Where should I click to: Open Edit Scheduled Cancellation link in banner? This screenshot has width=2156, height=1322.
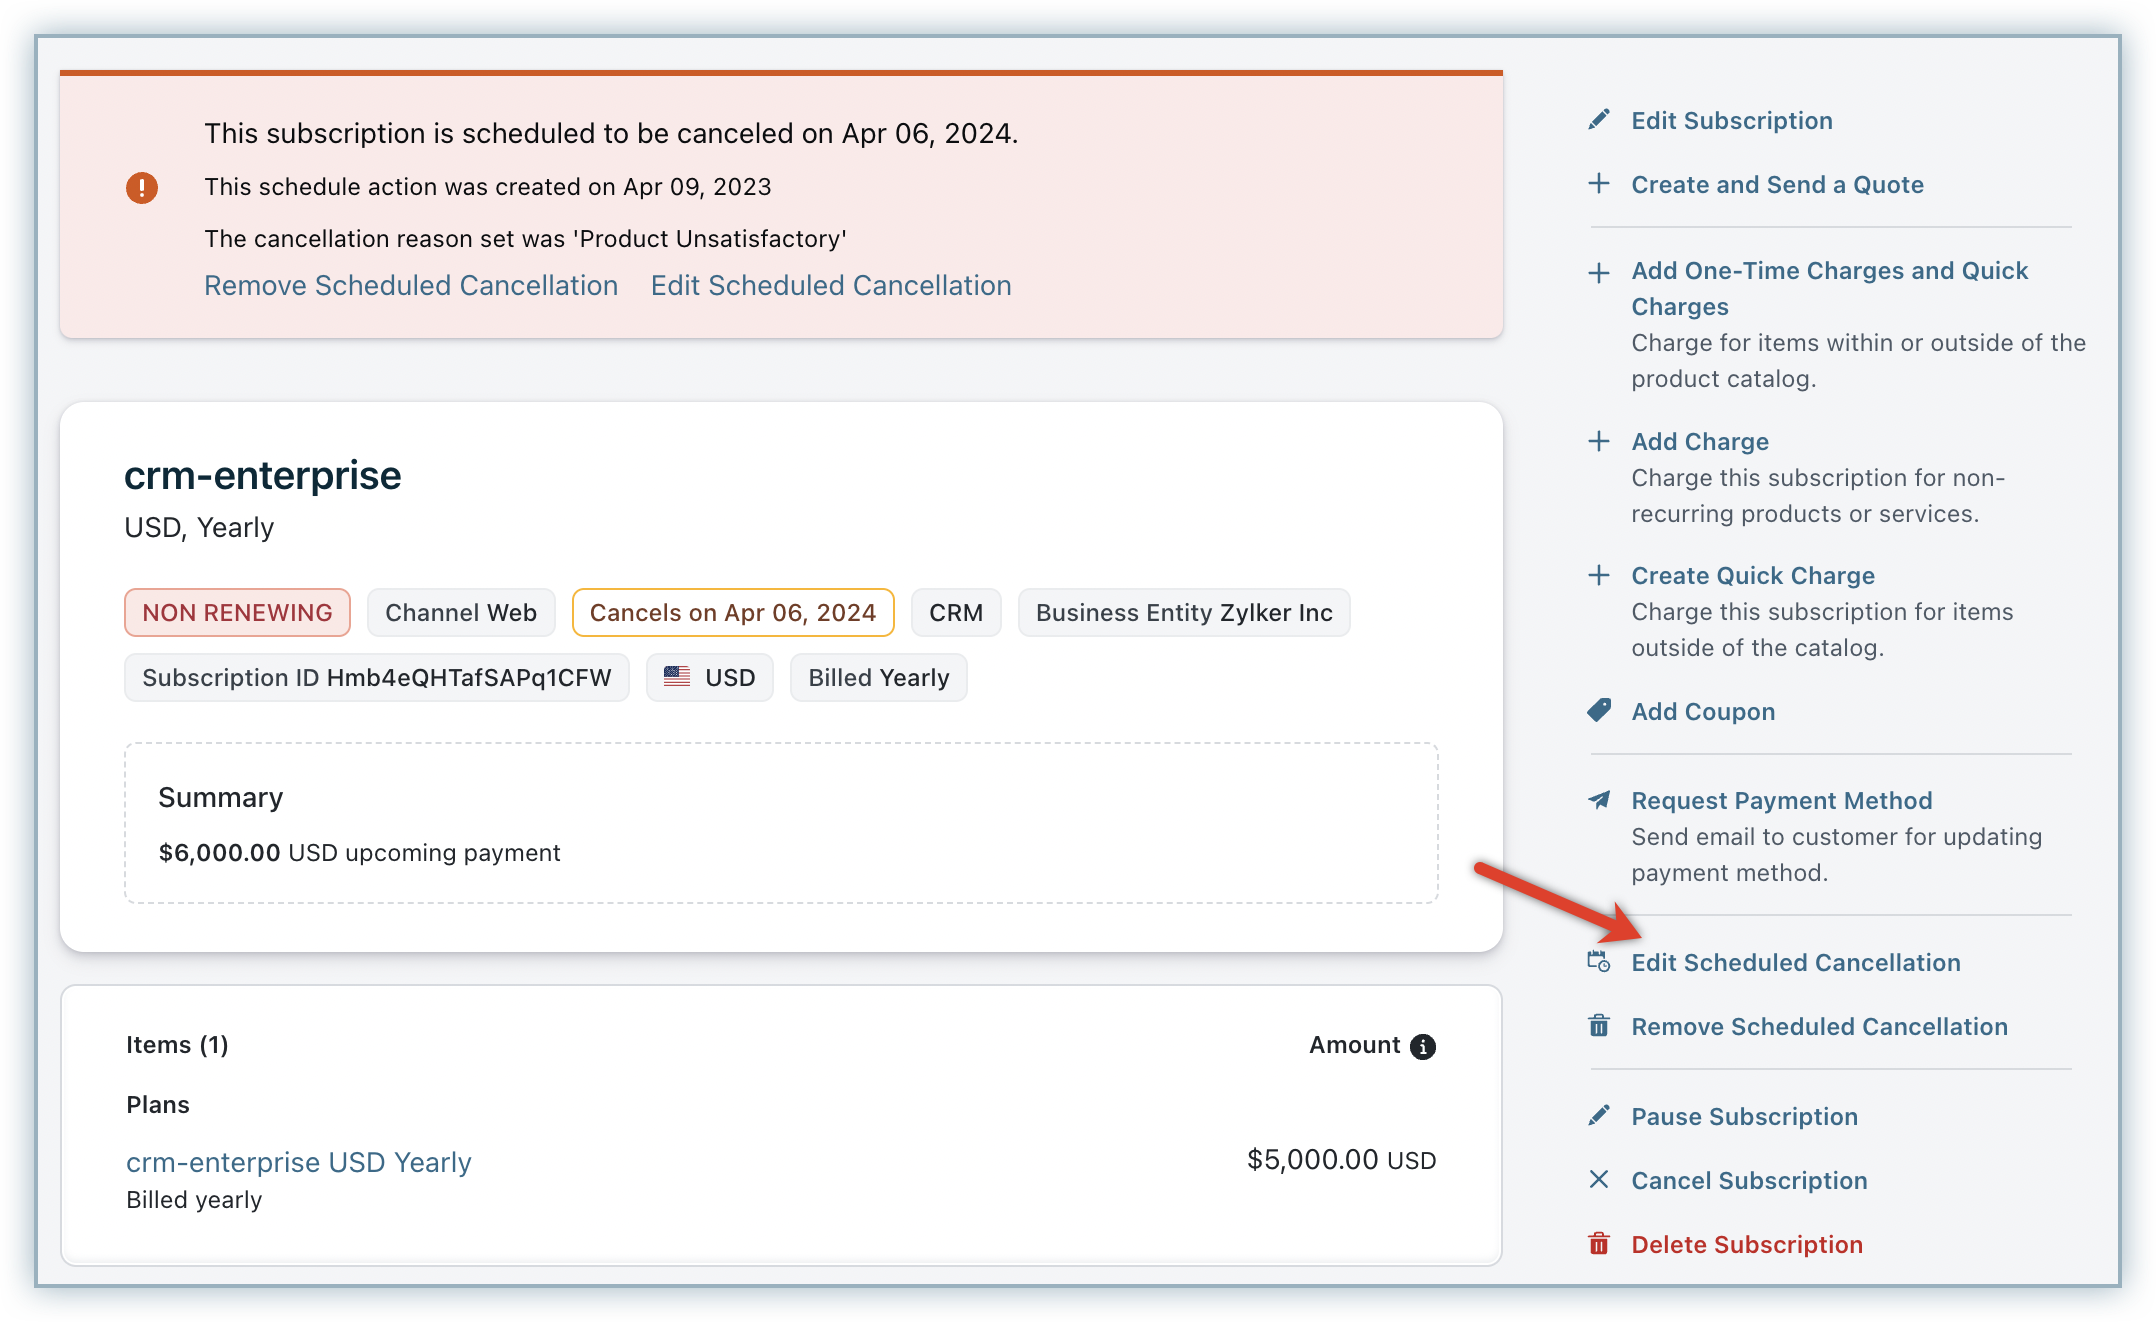(x=830, y=286)
